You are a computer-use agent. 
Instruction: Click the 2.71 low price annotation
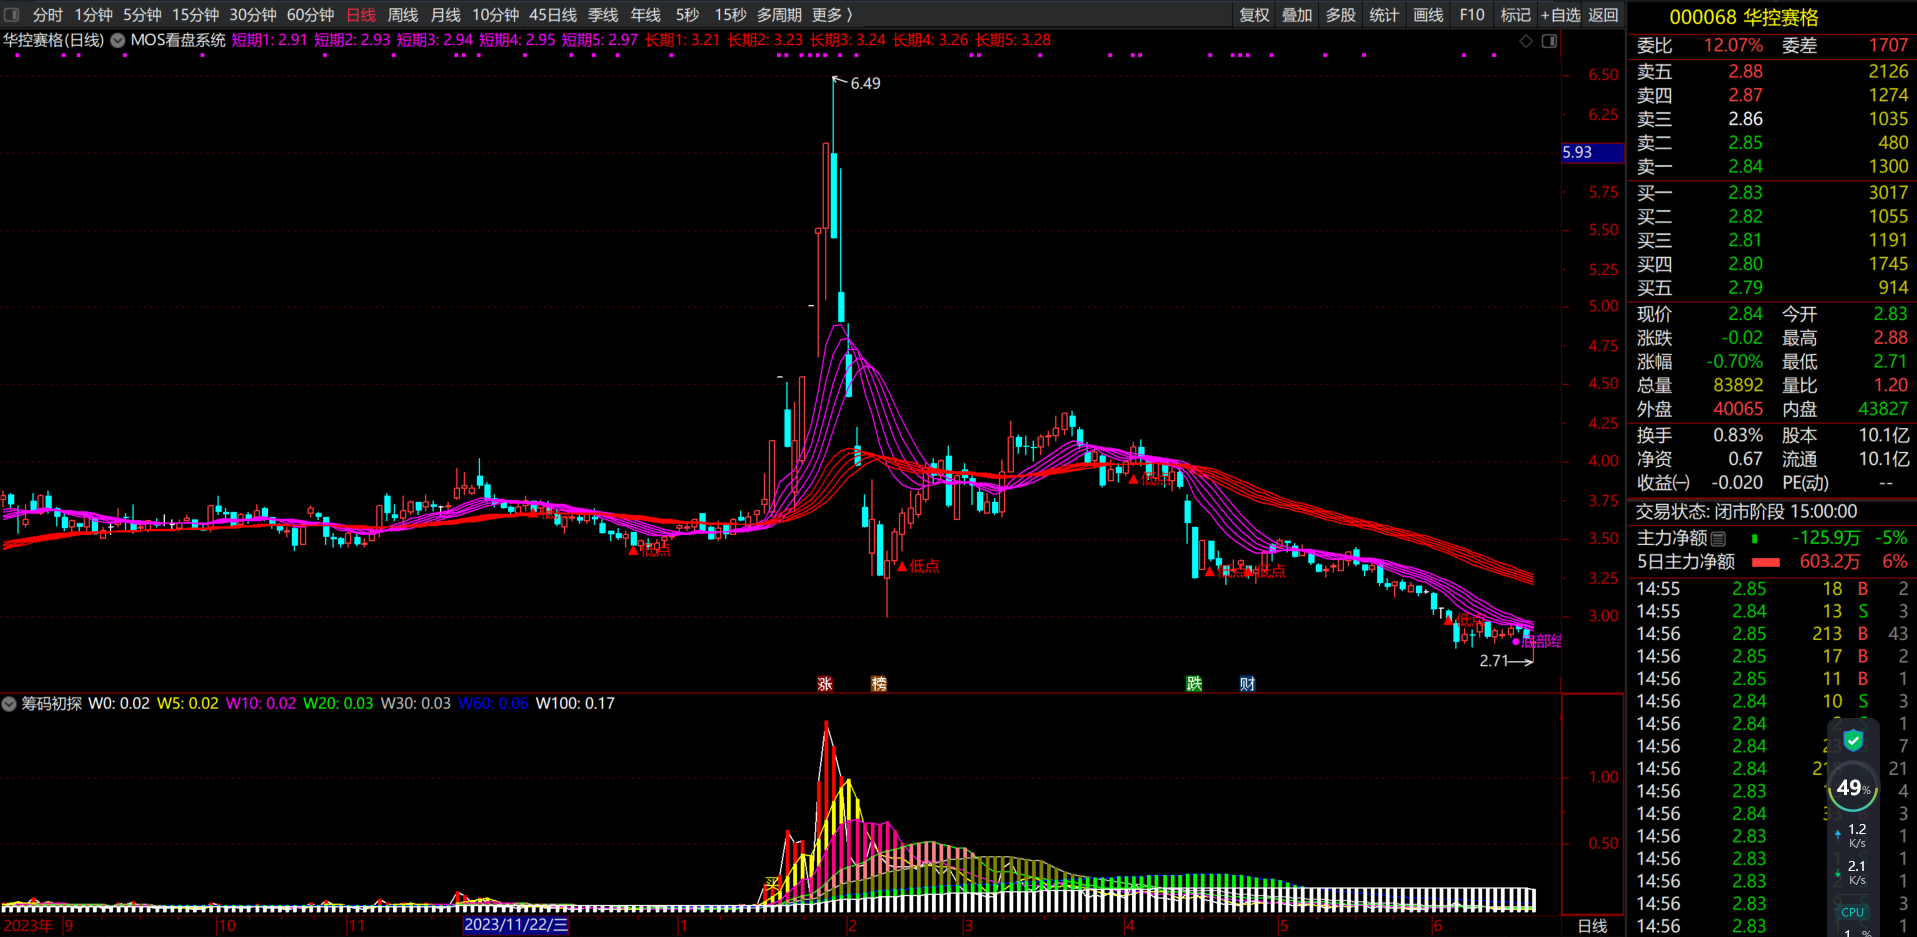[x=1494, y=661]
